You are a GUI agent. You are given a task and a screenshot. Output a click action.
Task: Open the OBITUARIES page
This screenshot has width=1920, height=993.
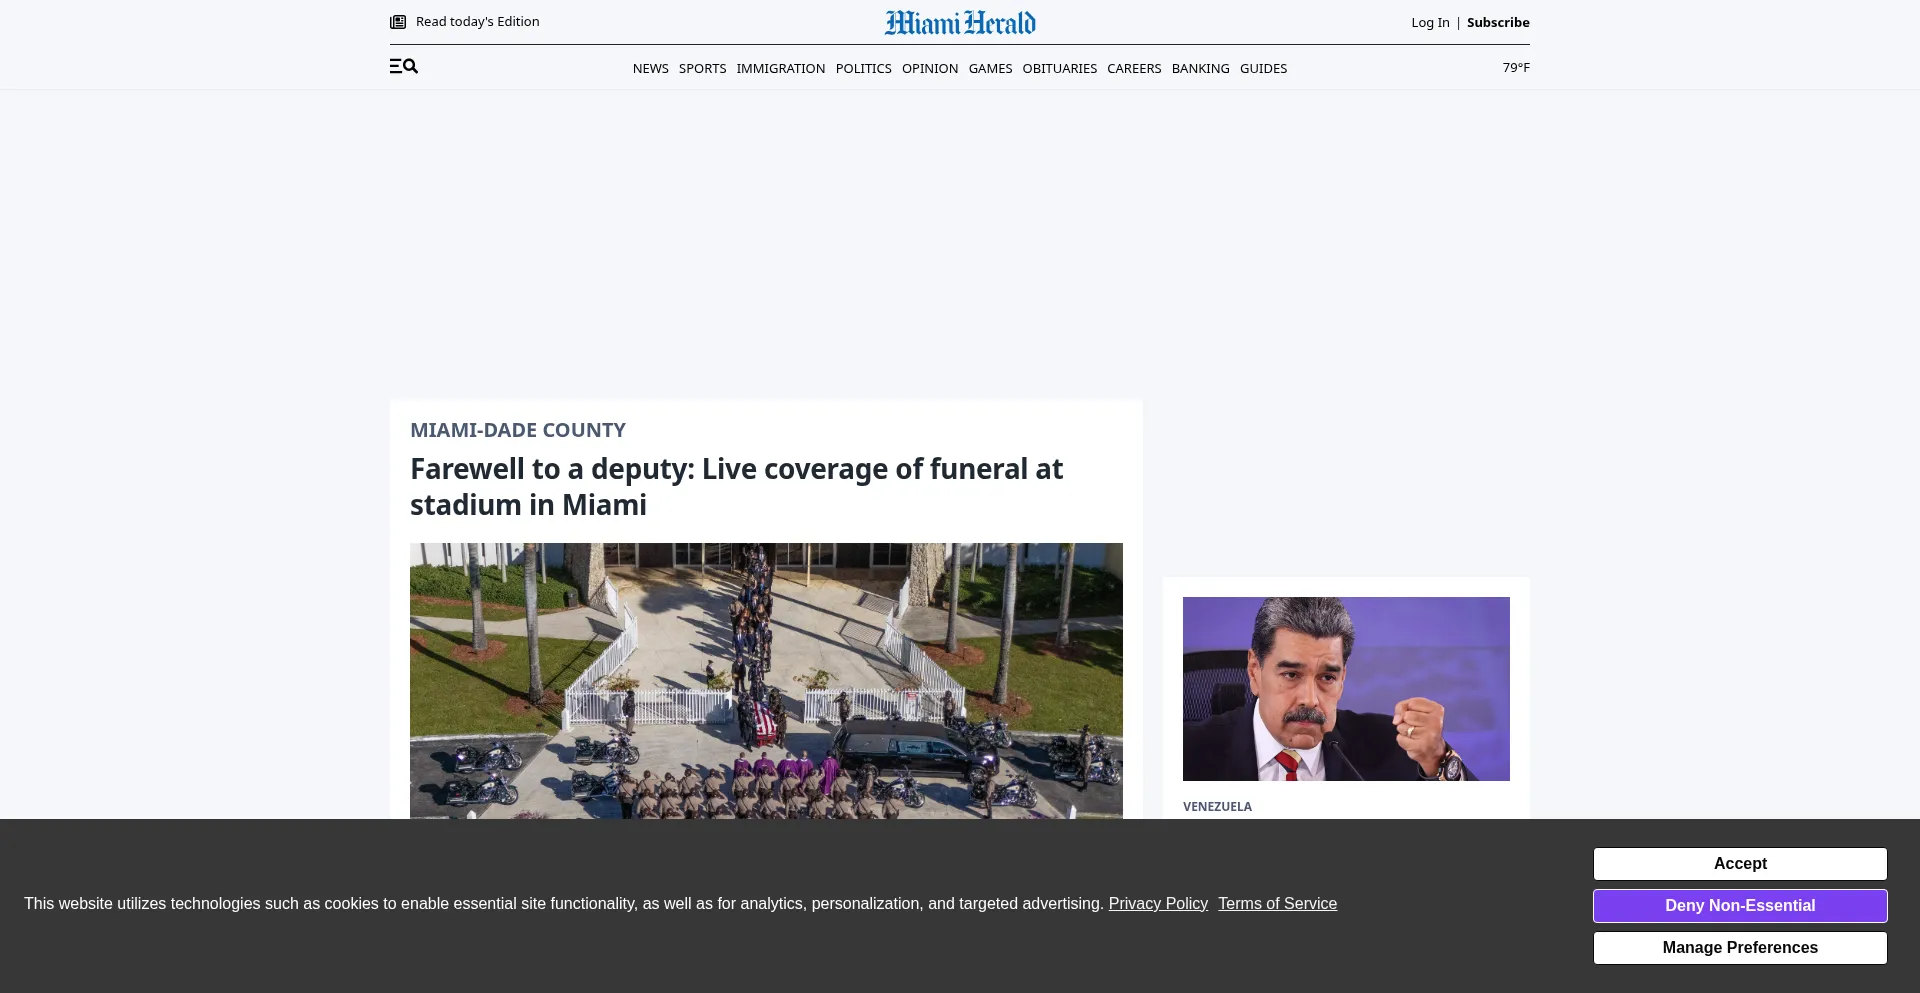(x=1059, y=69)
